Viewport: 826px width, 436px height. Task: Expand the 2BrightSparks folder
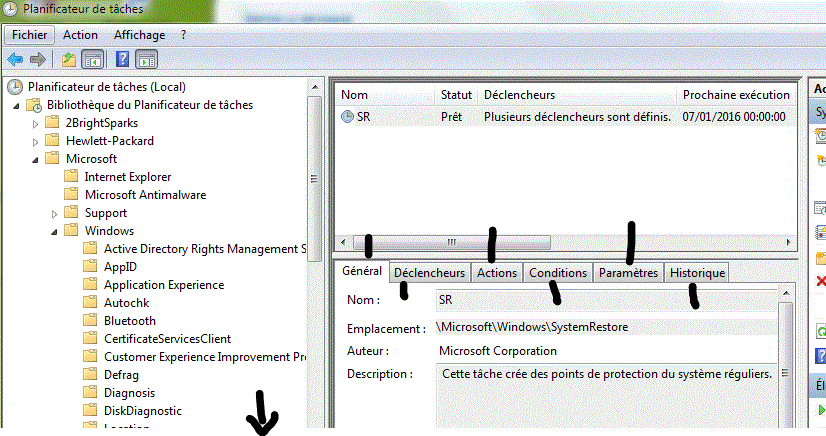coord(37,123)
